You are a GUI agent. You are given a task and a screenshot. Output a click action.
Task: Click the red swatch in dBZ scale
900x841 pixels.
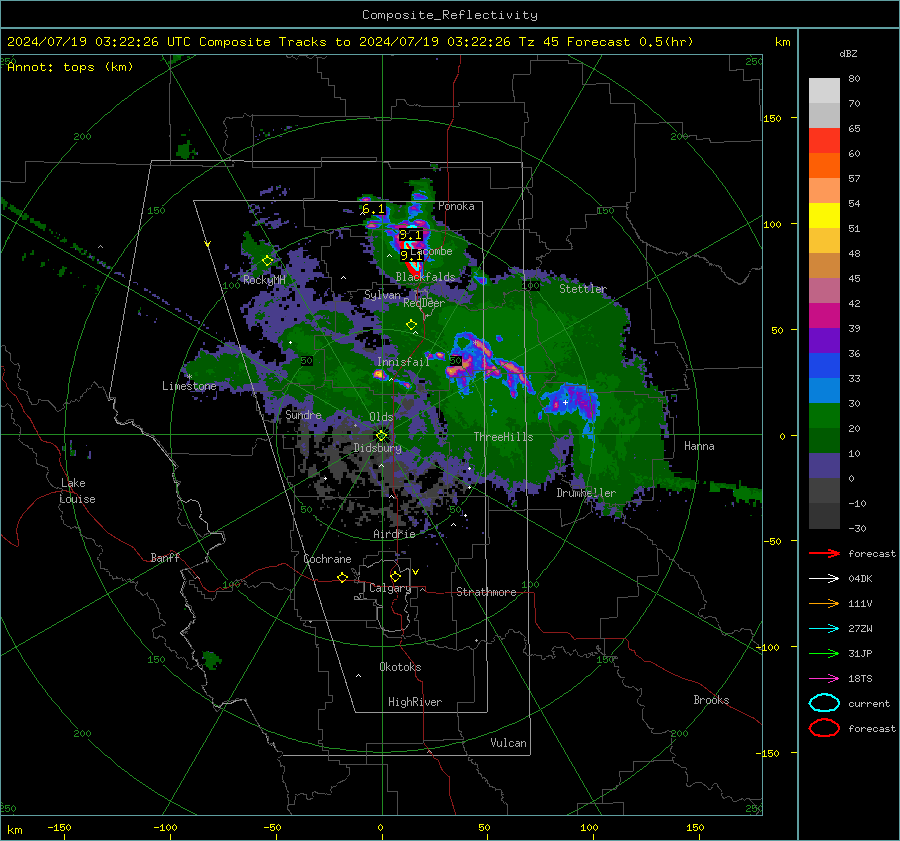[x=824, y=140]
